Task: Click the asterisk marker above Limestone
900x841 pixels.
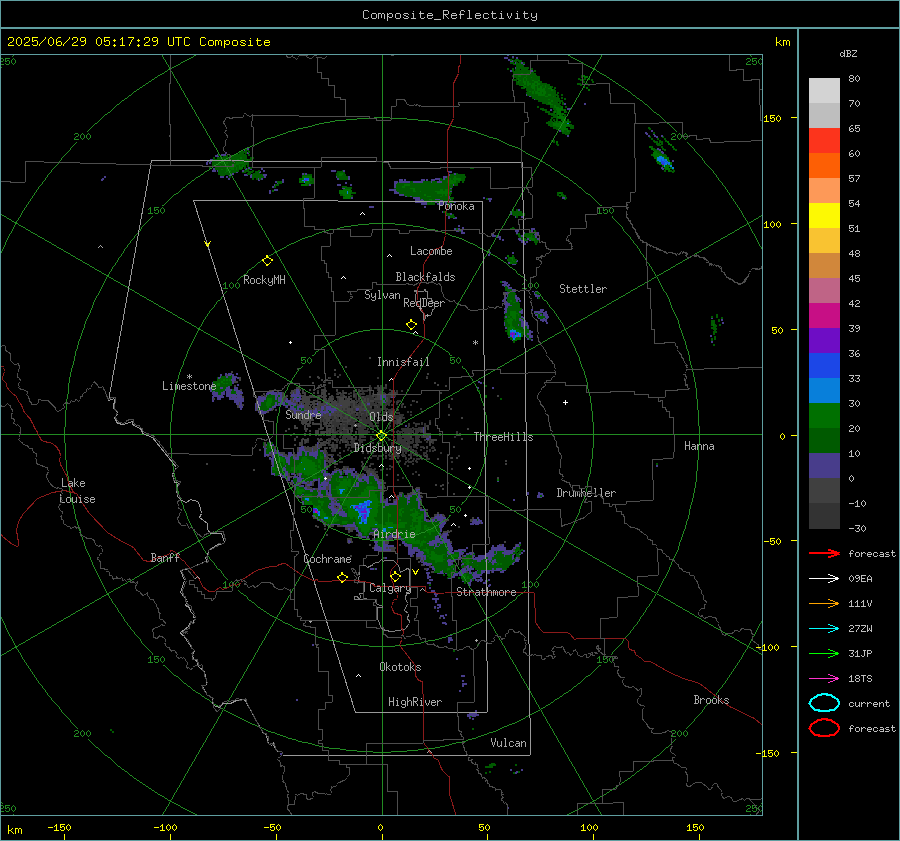Action: pos(189,377)
